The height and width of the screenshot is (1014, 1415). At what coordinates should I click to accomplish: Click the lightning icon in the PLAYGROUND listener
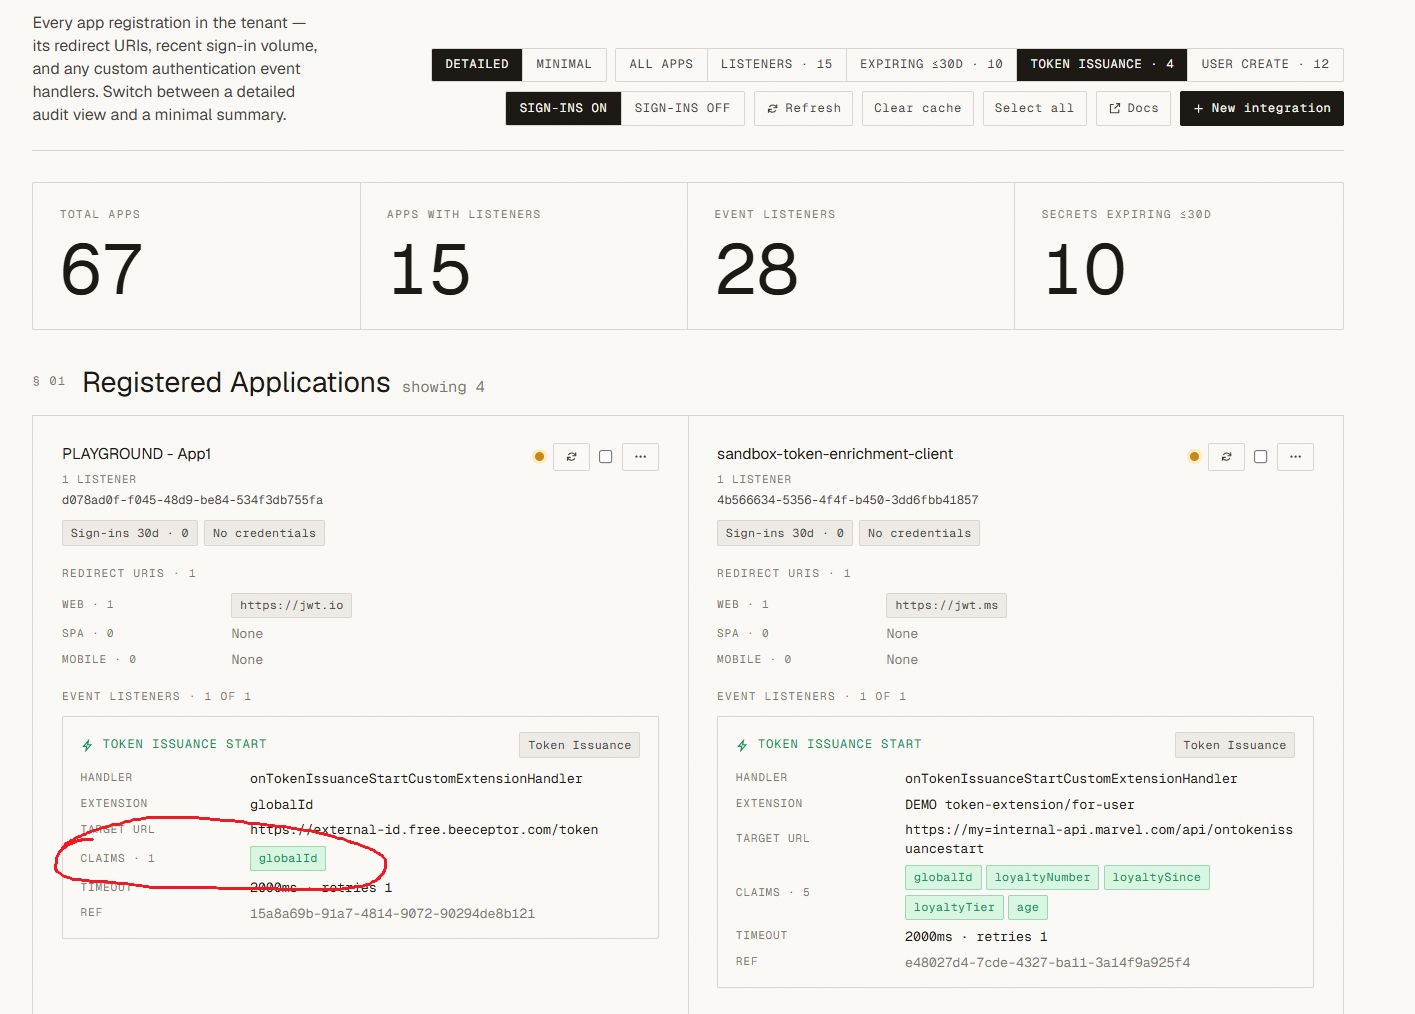click(87, 745)
